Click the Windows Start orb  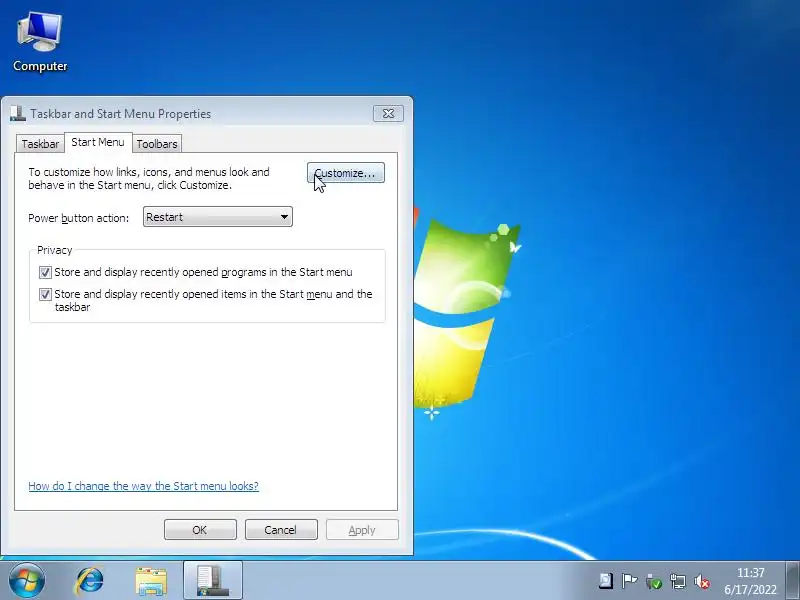pyautogui.click(x=27, y=580)
